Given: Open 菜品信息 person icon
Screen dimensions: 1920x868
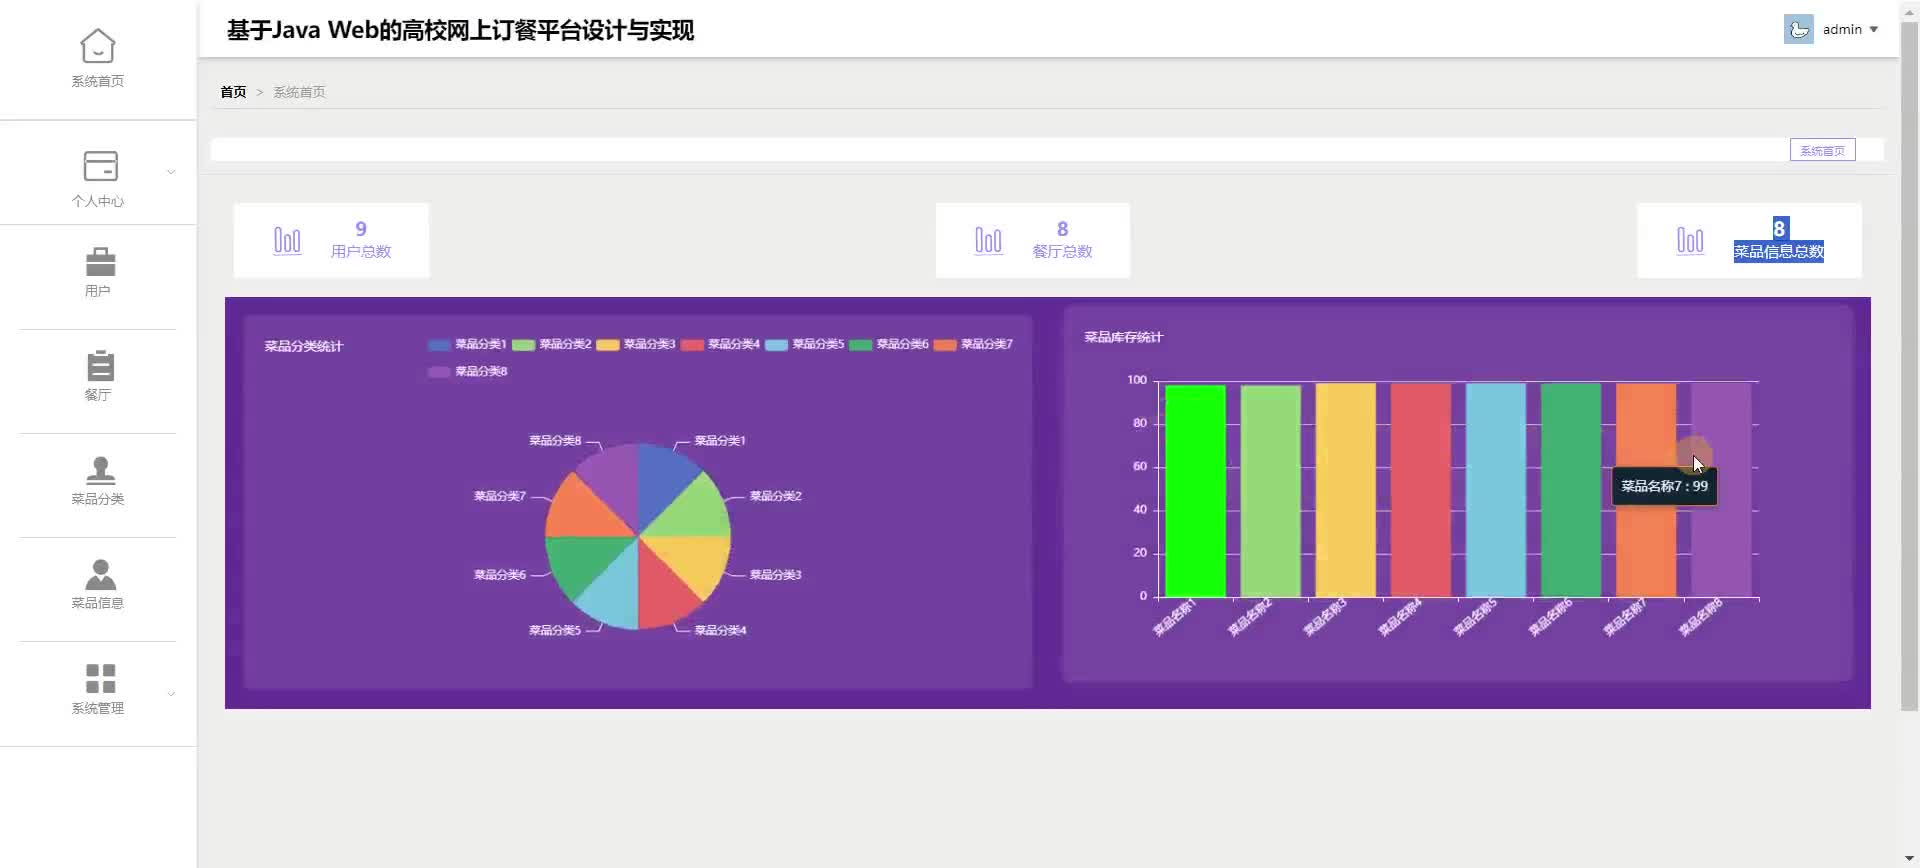Looking at the screenshot, I should 100,574.
